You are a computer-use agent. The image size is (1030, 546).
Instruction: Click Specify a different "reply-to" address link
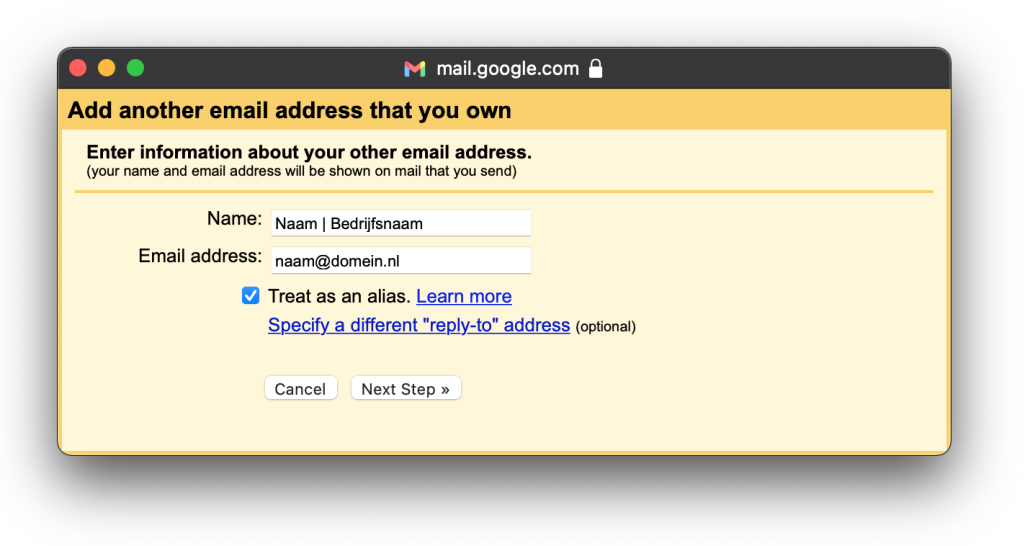419,326
